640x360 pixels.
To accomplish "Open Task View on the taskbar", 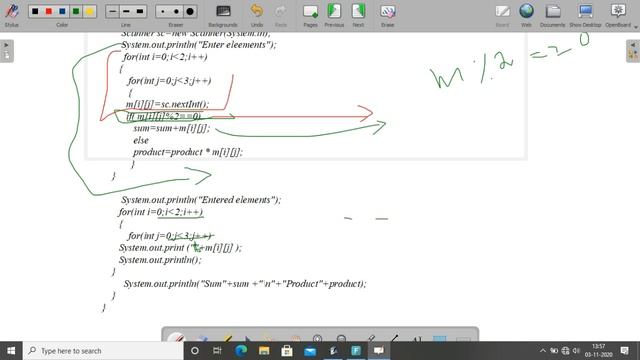I will 217,351.
